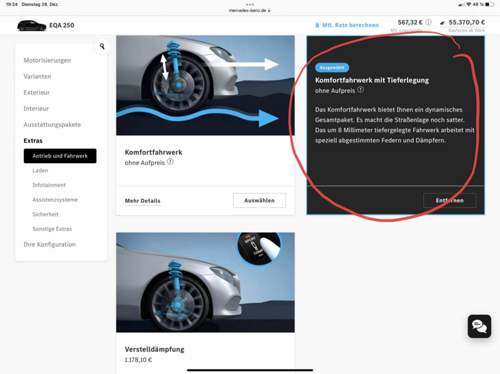
Task: Select Ausstattungspakete in sidebar
Action: click(x=52, y=124)
